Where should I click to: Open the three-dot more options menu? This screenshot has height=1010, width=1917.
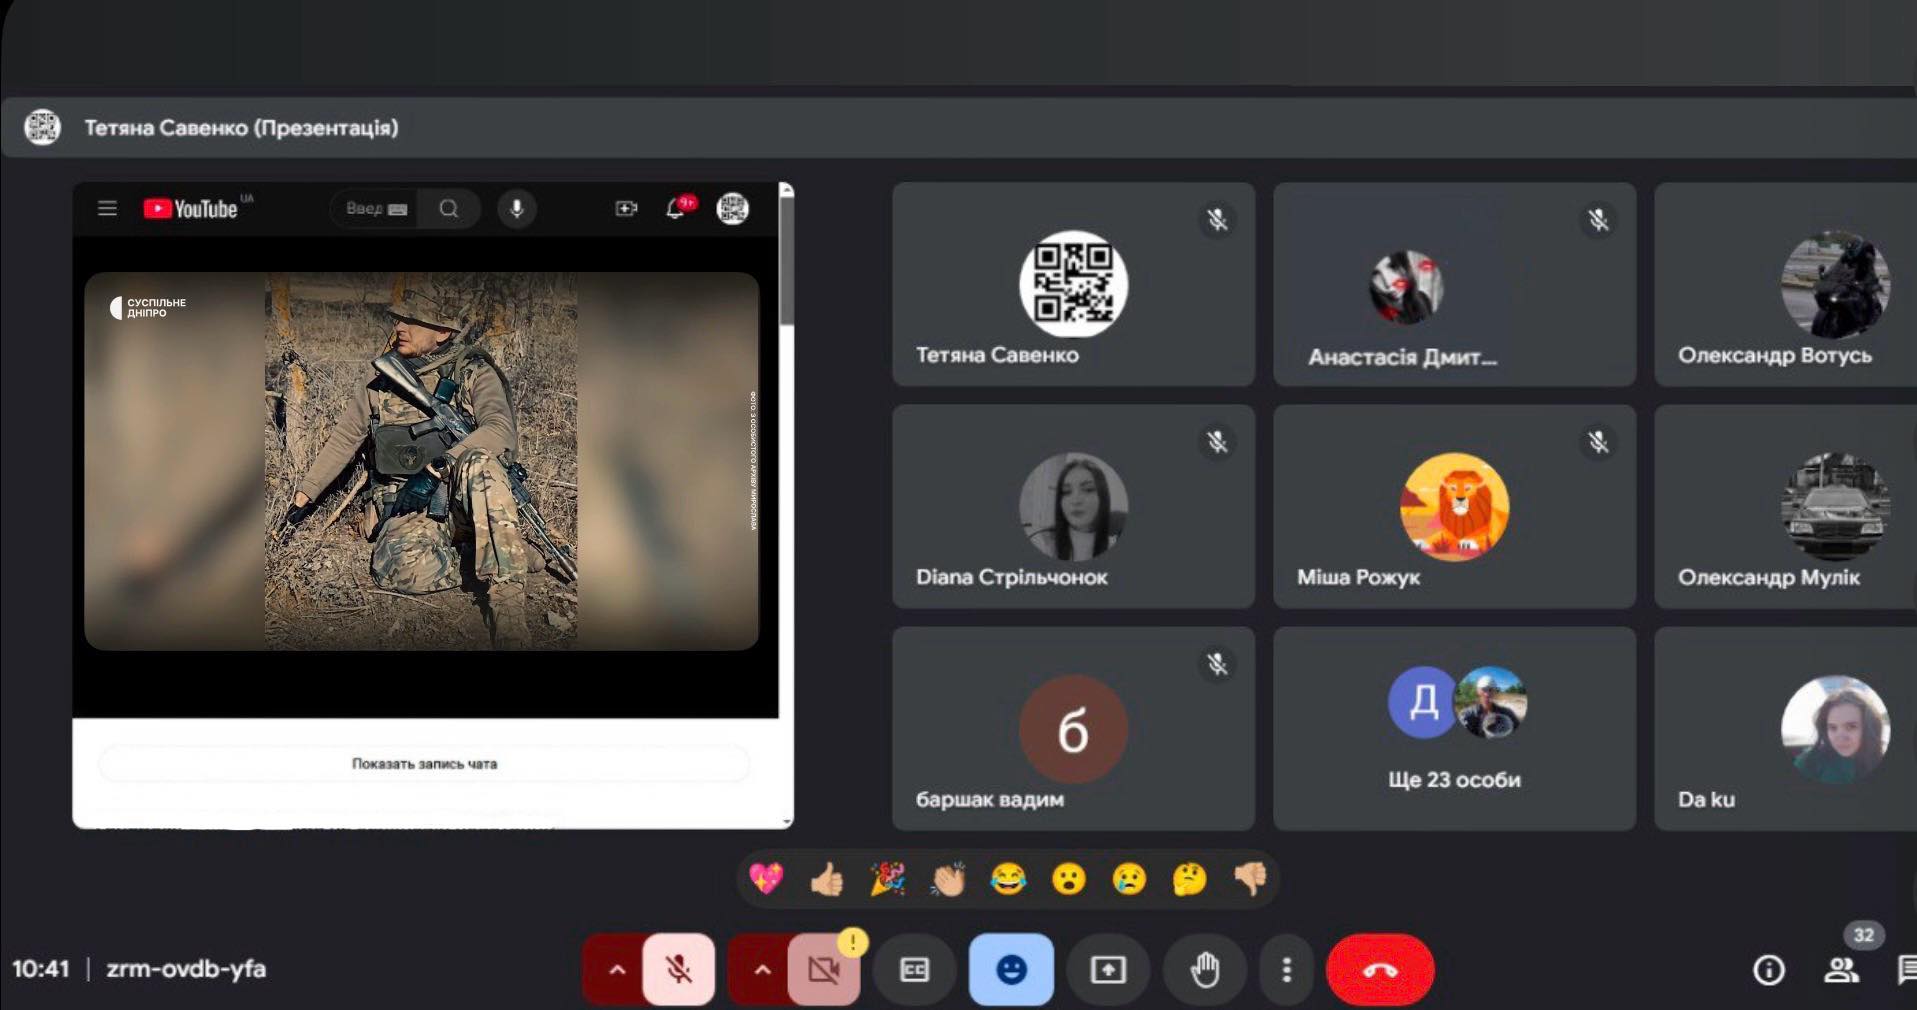pyautogui.click(x=1286, y=969)
